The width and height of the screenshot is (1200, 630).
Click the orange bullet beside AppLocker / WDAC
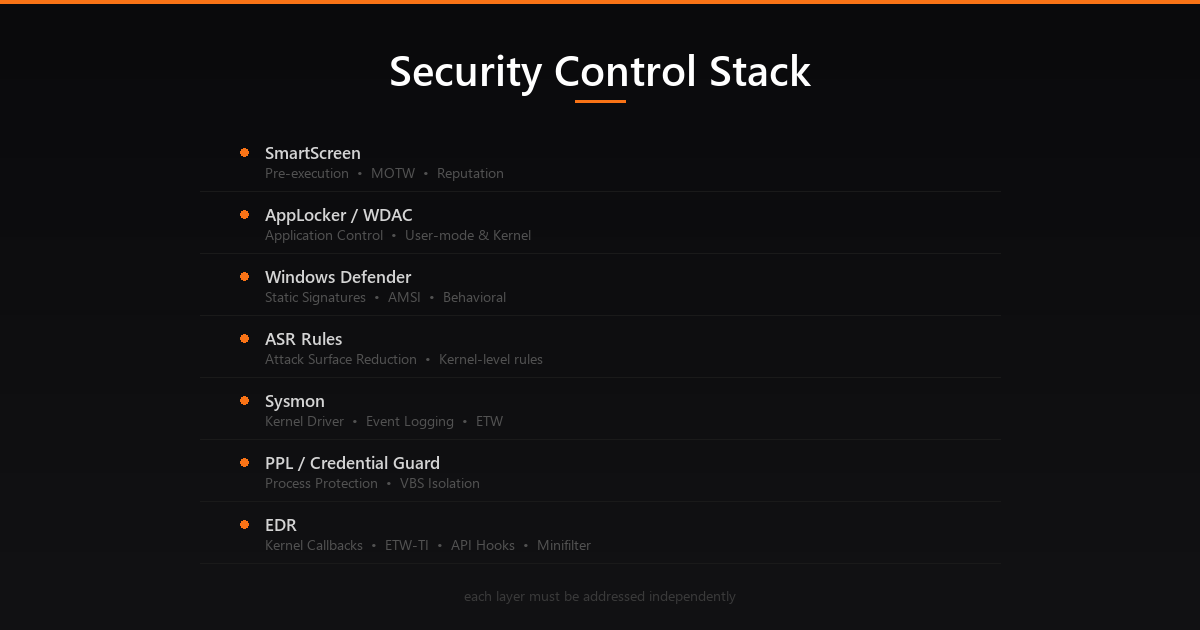pos(244,215)
